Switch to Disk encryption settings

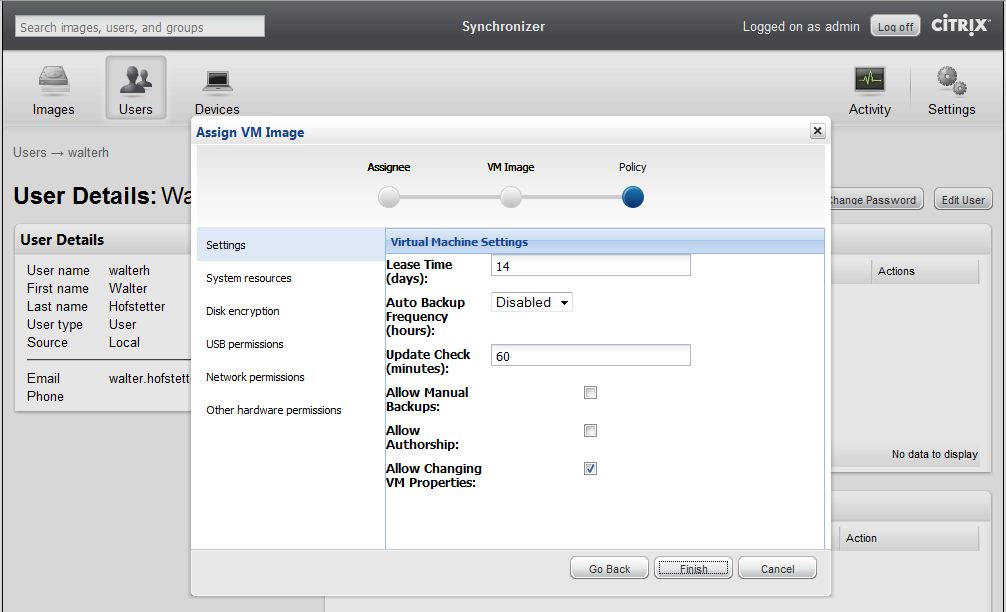coord(243,311)
